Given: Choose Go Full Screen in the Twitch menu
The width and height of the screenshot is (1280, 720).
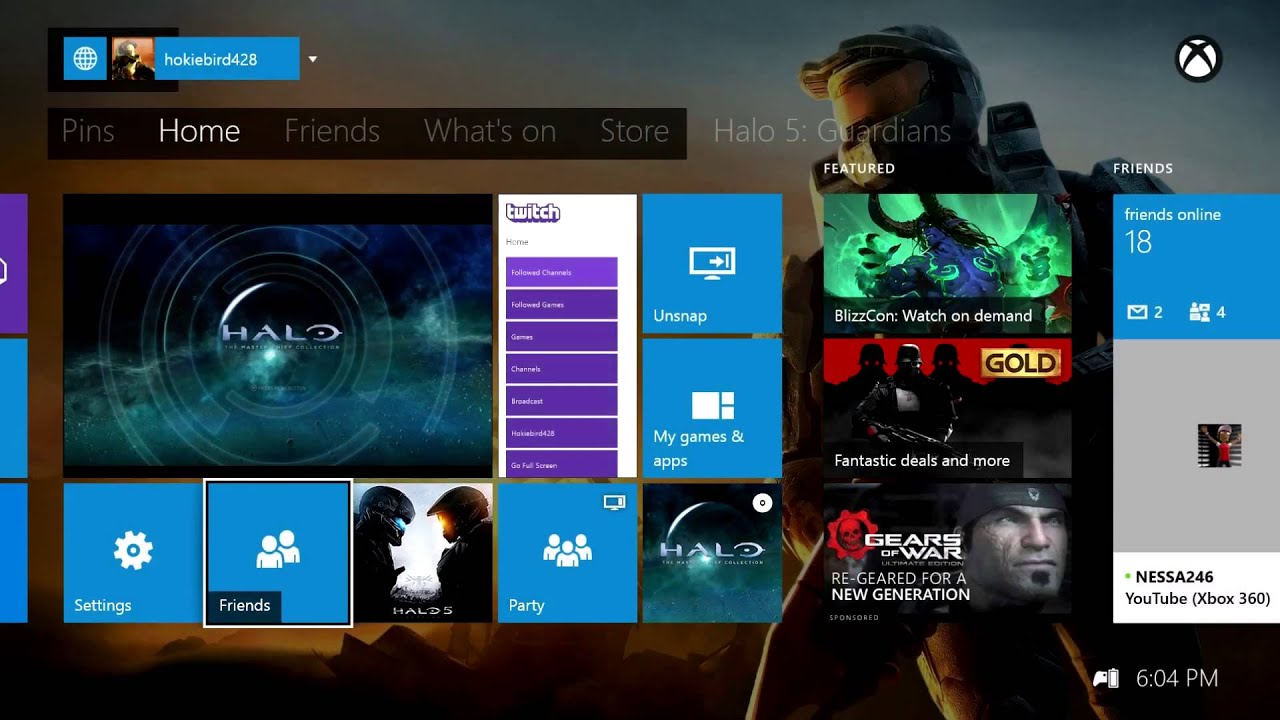Looking at the screenshot, I should coord(561,464).
